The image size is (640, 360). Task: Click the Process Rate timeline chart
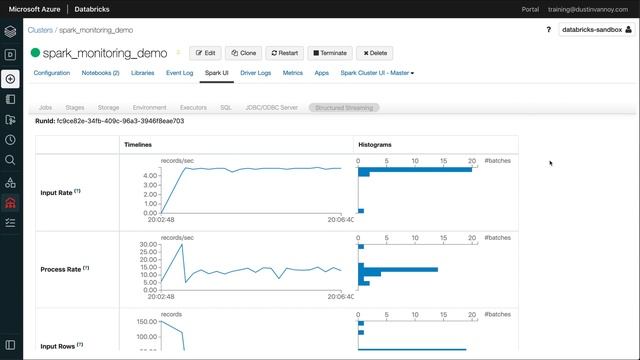click(x=251, y=267)
